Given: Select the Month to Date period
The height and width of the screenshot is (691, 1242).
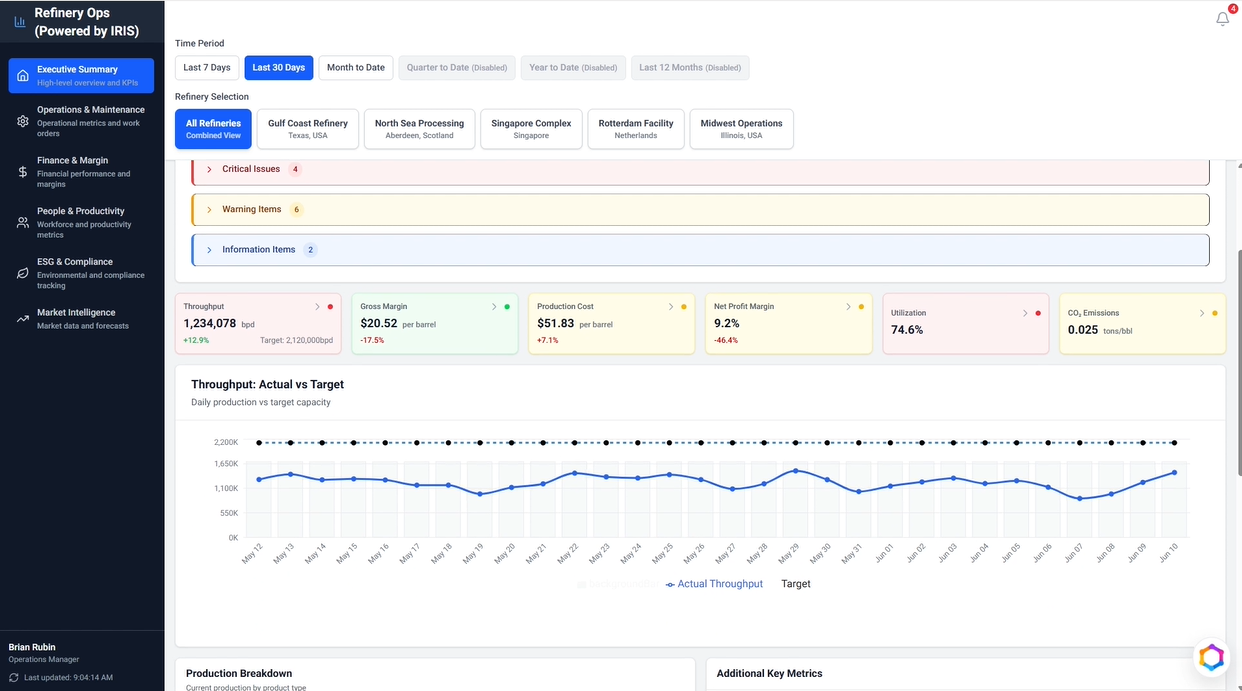Looking at the screenshot, I should point(356,68).
